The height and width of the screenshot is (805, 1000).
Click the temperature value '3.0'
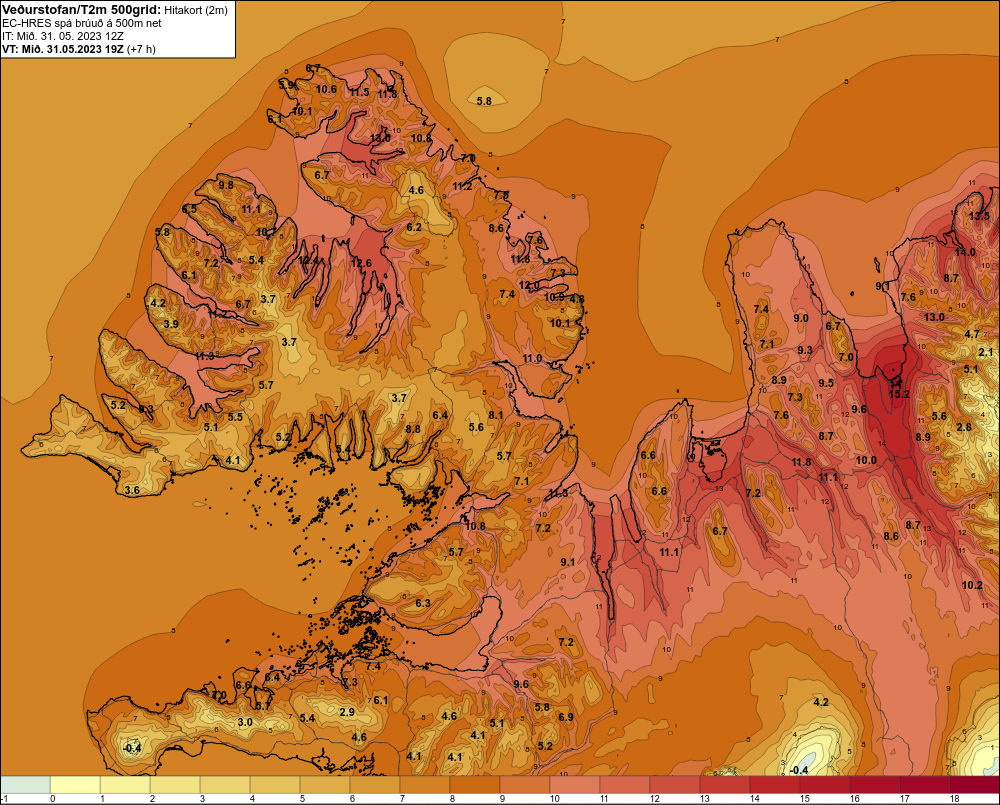[245, 722]
